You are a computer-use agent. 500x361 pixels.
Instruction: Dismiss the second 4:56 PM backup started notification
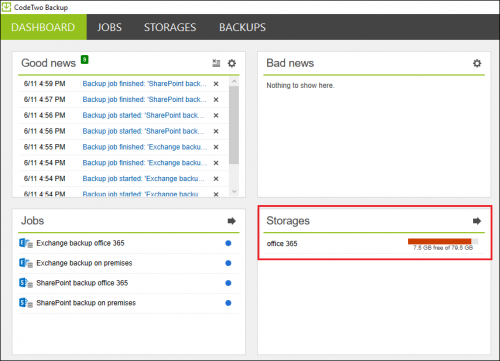click(216, 131)
